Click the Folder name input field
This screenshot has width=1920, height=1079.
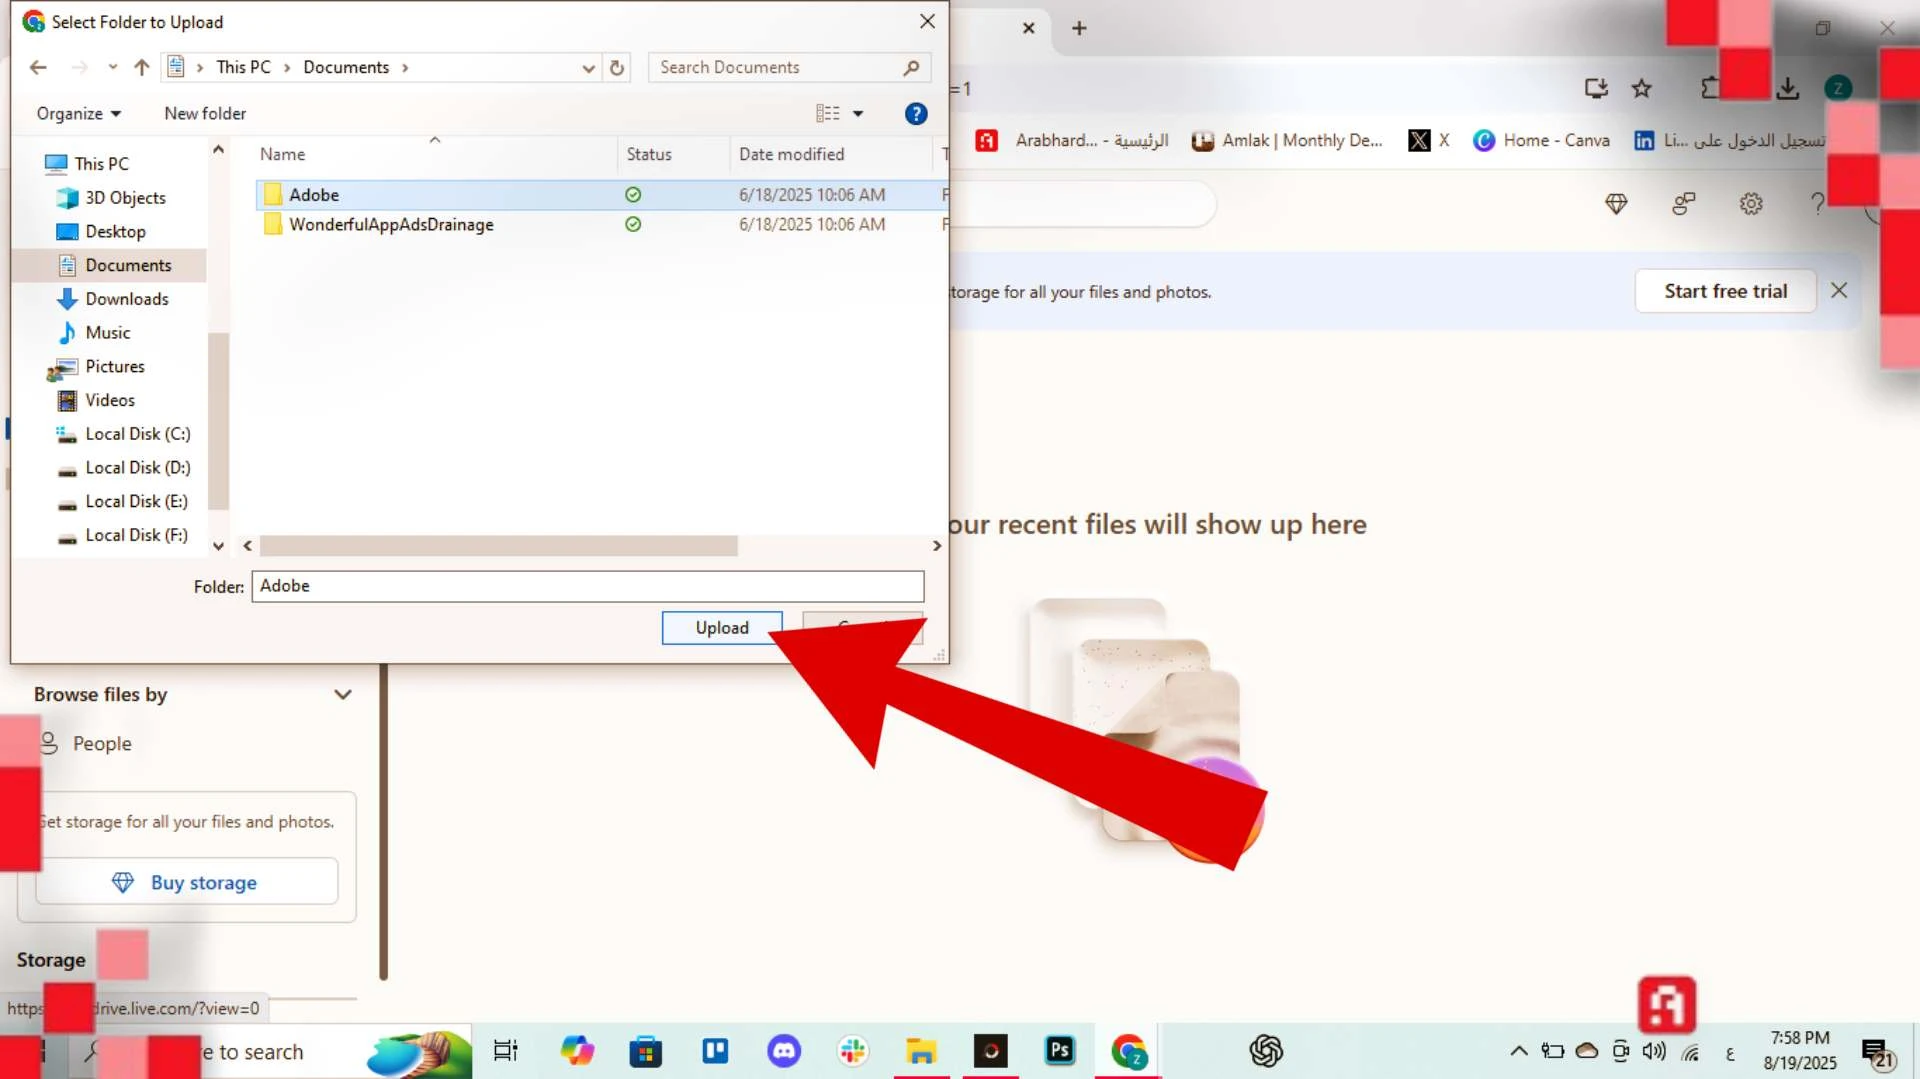[588, 586]
